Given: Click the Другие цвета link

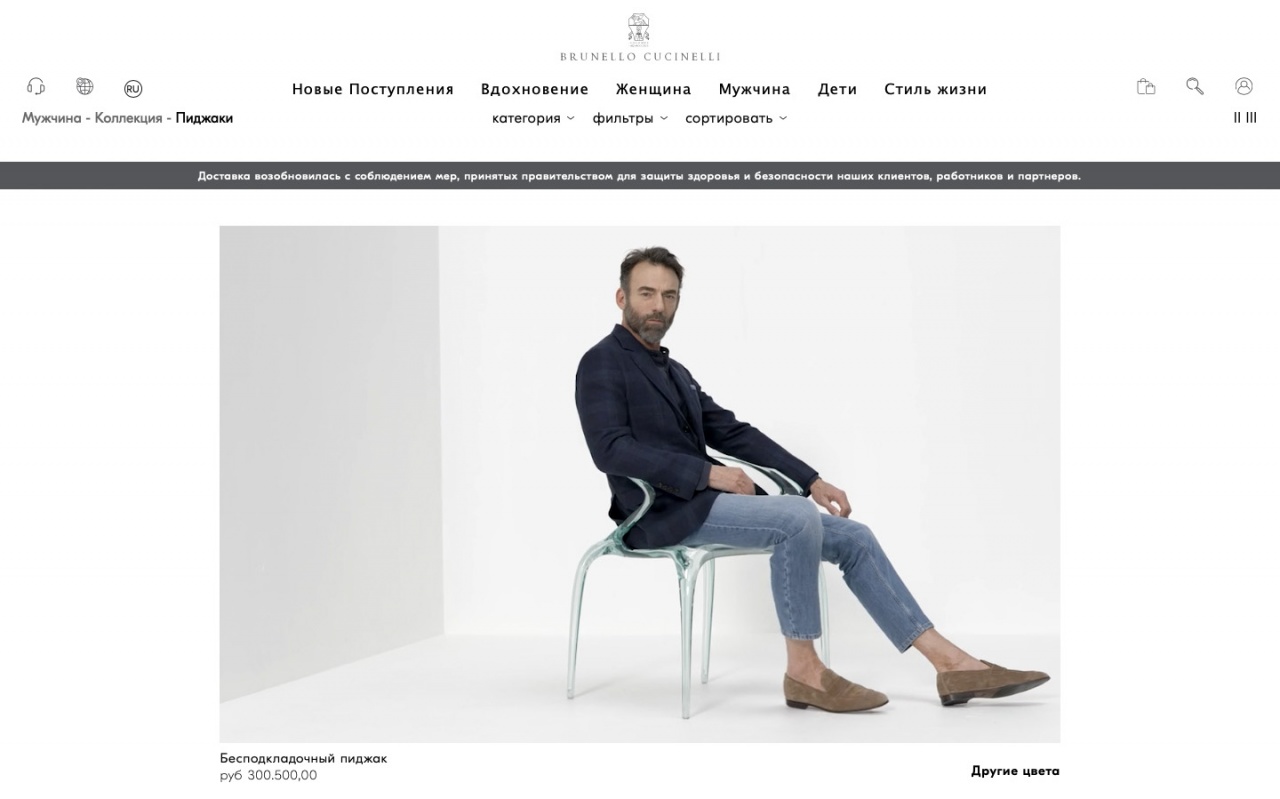Looking at the screenshot, I should coord(1015,771).
